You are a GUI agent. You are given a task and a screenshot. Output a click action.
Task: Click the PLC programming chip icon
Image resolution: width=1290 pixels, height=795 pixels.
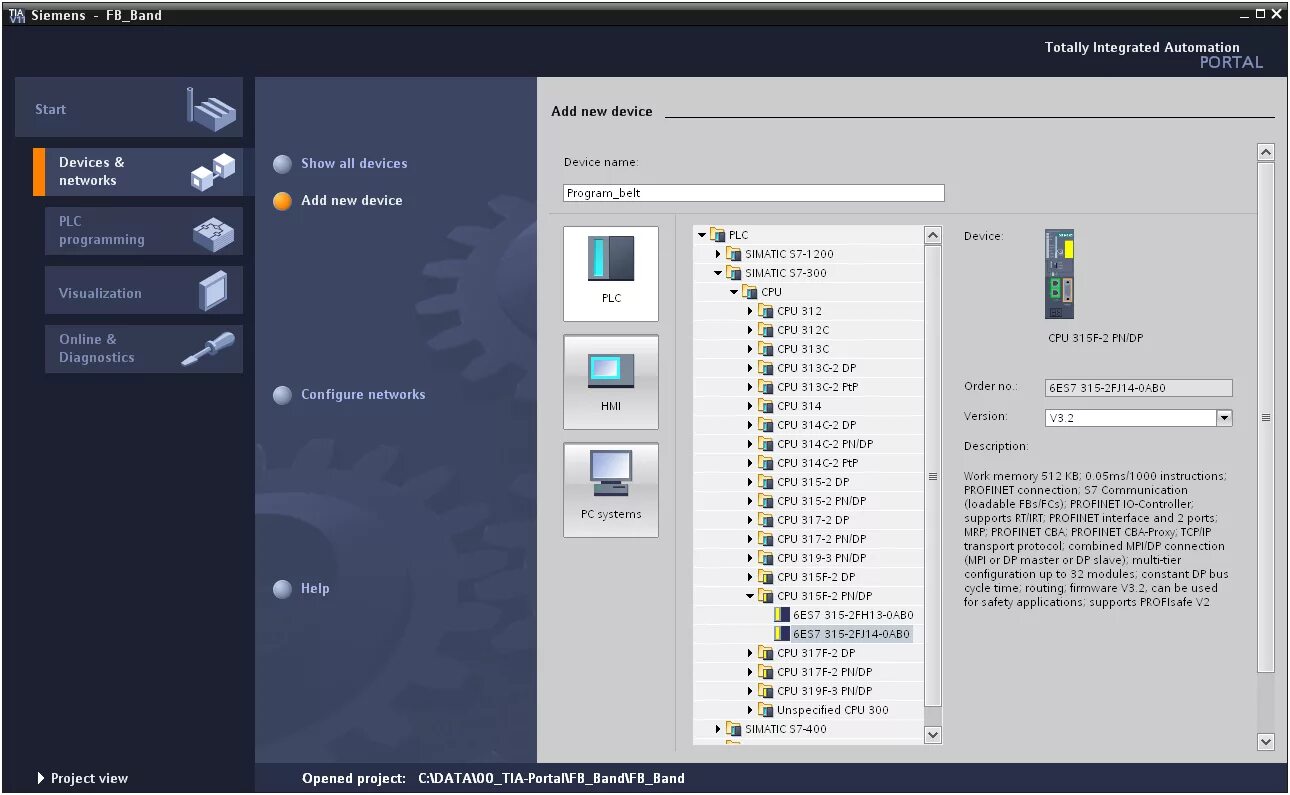pos(213,233)
